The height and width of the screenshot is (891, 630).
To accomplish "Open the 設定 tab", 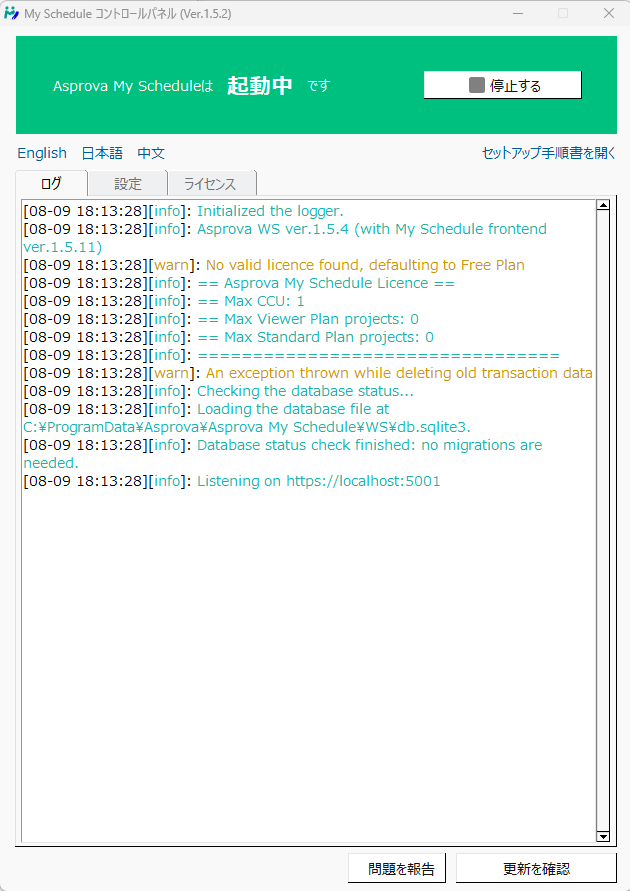I will pos(128,184).
